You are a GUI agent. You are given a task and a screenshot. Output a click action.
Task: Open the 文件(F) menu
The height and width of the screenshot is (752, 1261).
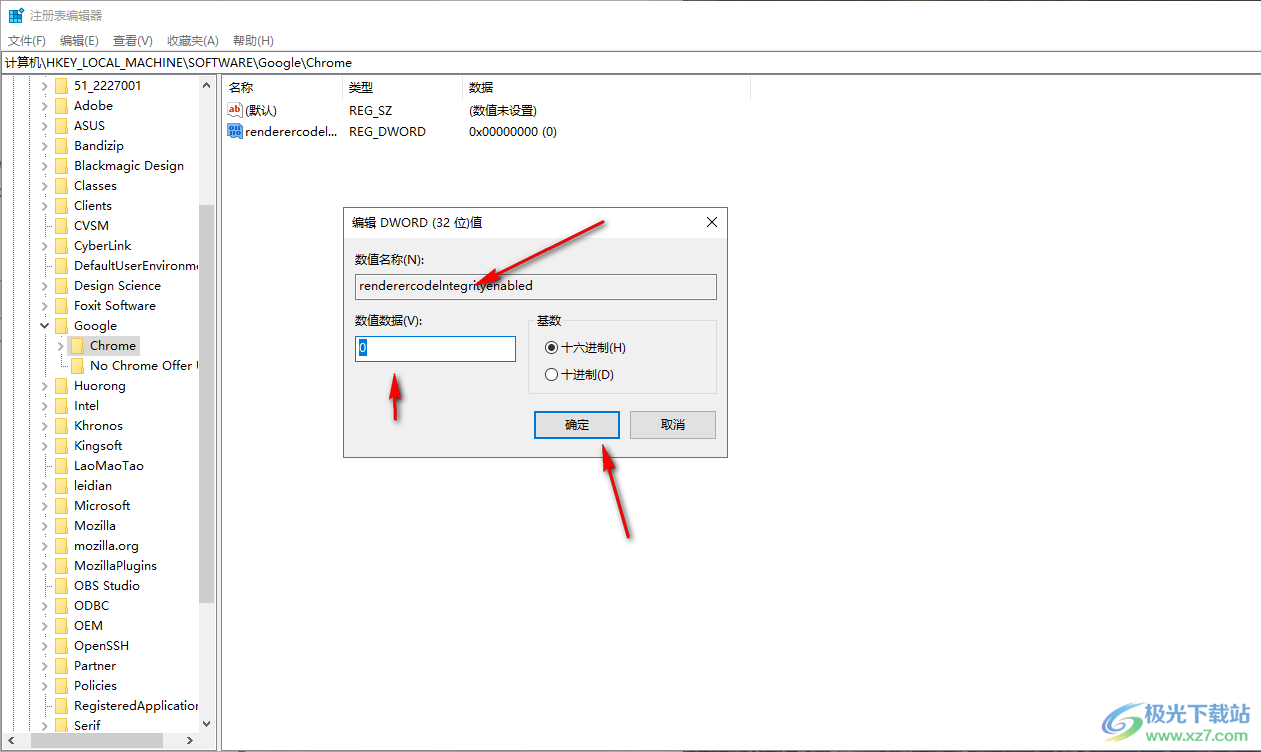point(27,40)
